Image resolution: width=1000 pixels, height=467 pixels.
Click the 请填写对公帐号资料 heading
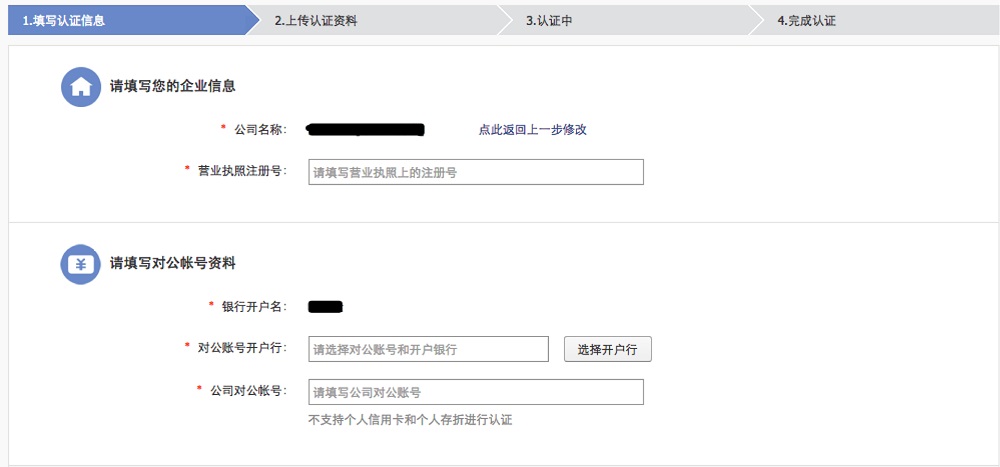tap(173, 264)
